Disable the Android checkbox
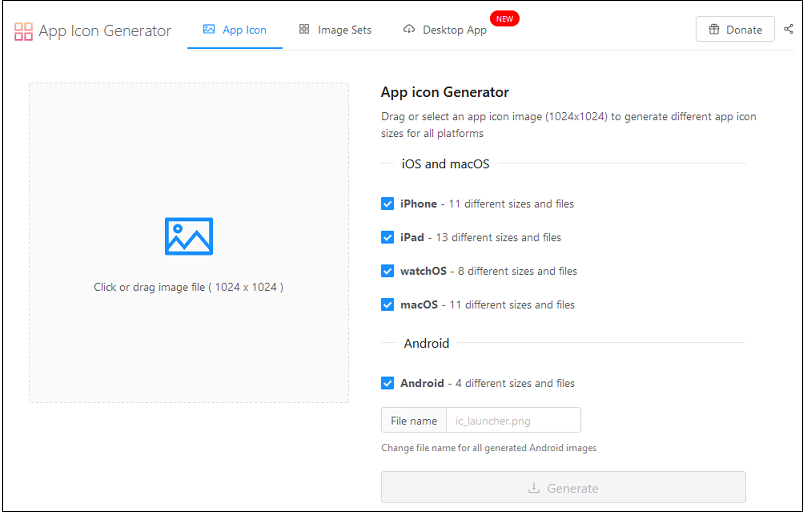This screenshot has height=512, width=803. pos(387,383)
